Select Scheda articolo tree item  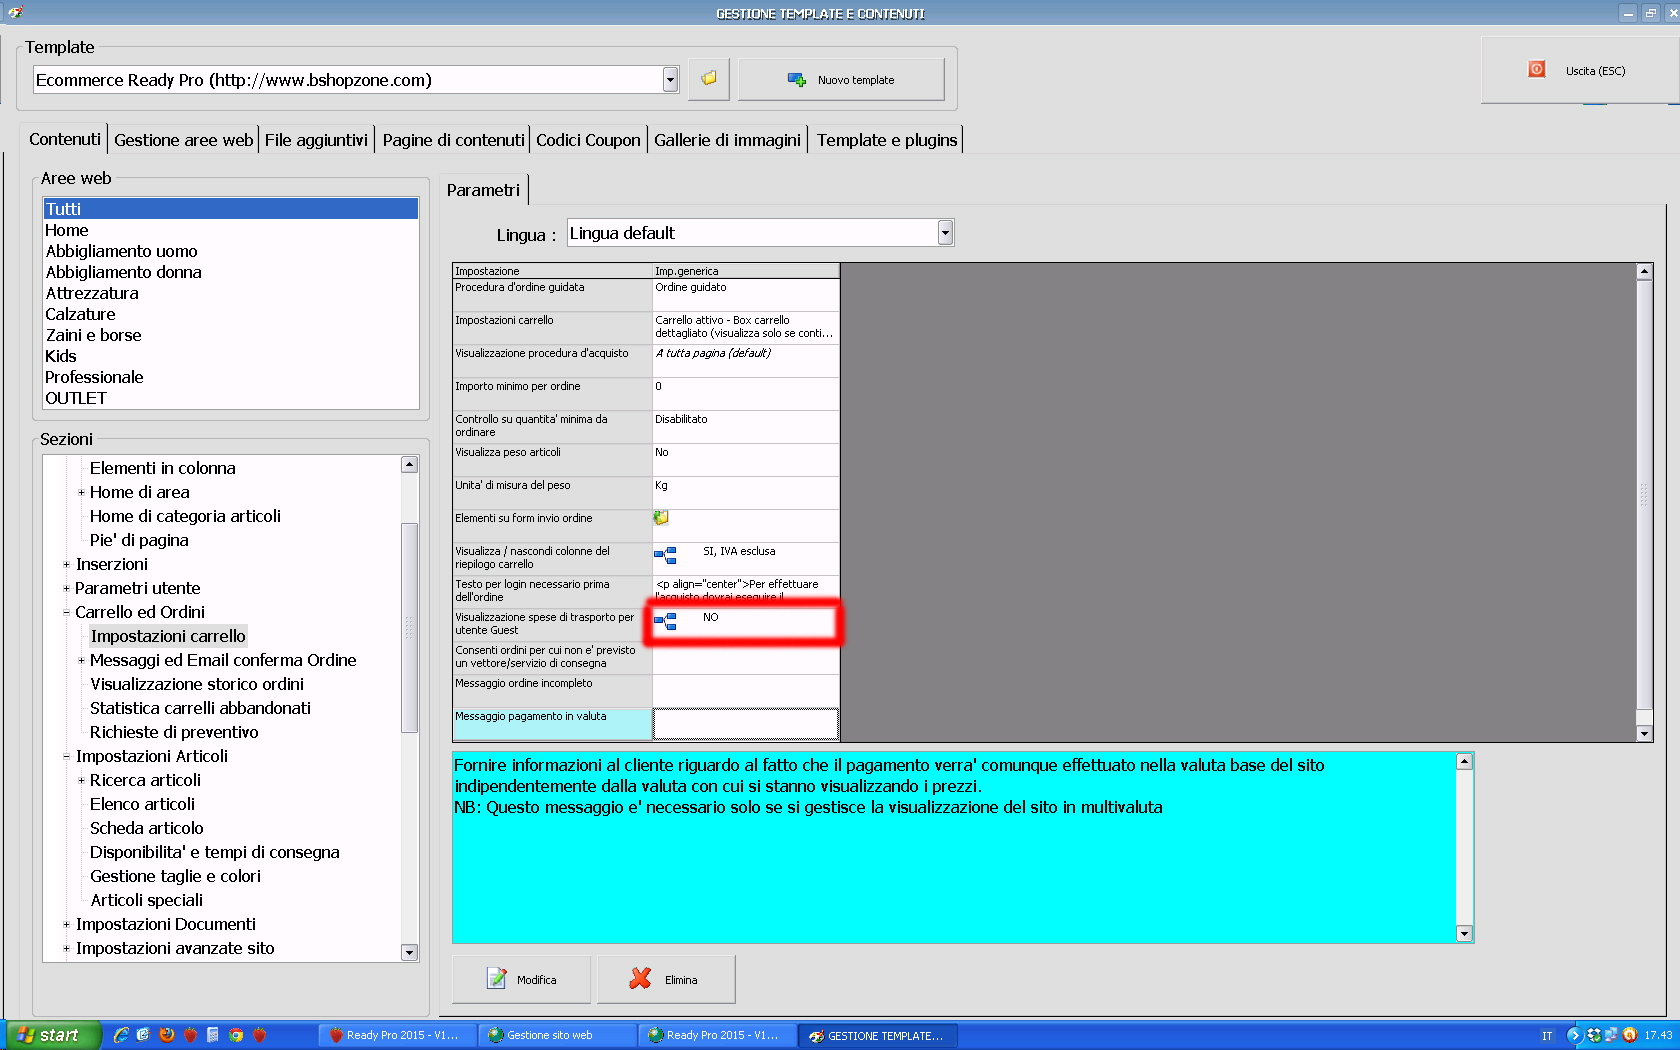[147, 828]
